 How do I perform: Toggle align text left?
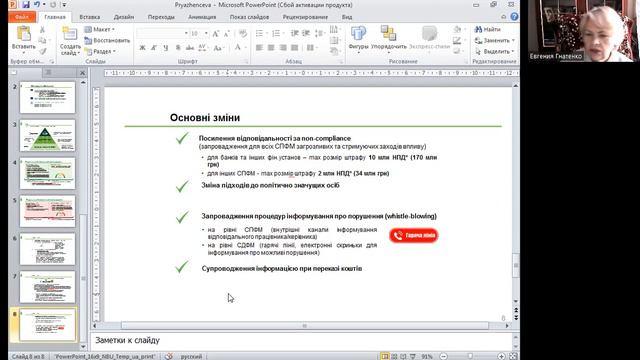259,48
